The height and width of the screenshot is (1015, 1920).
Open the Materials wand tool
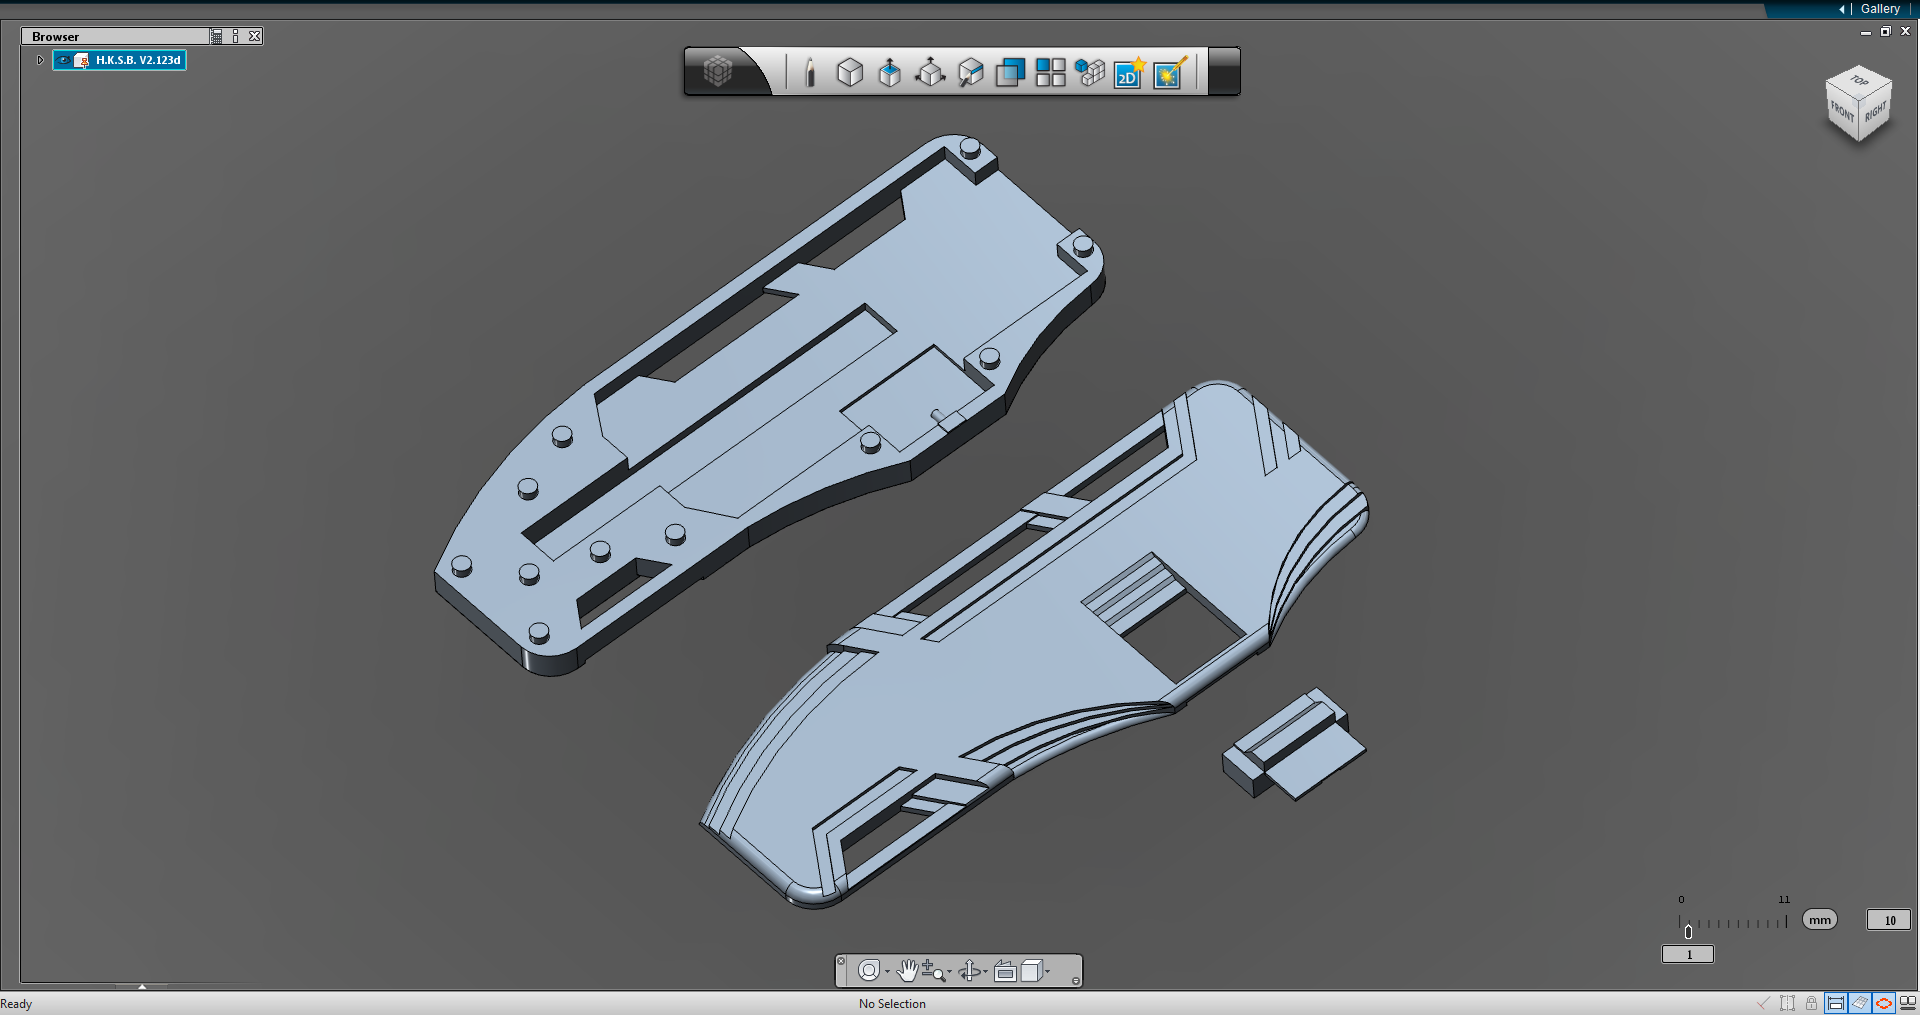click(1169, 72)
